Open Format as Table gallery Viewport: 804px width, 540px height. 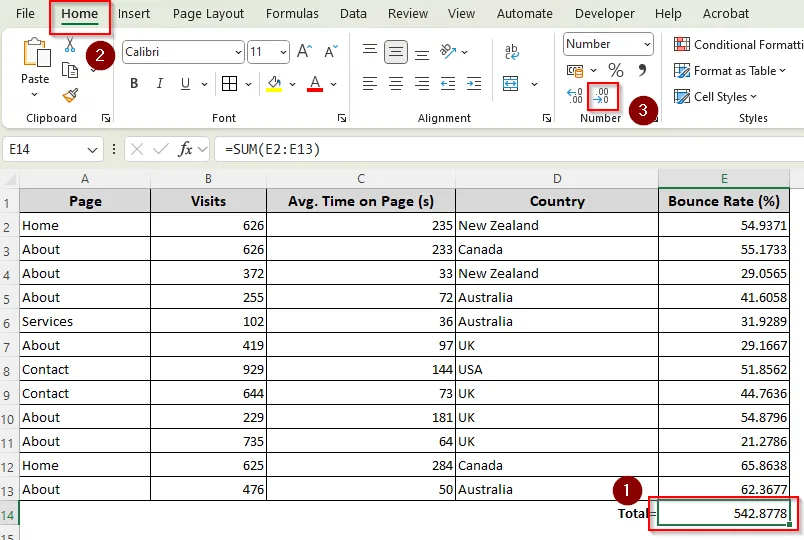point(730,71)
